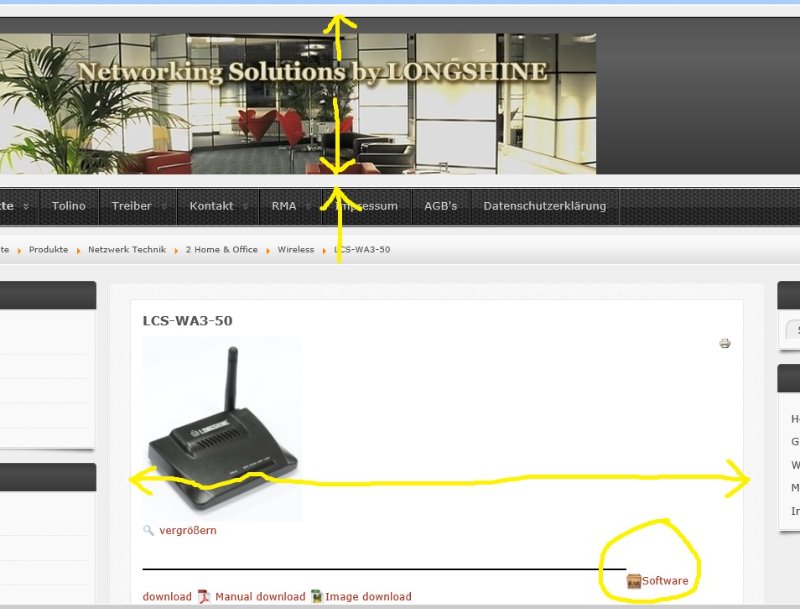Expand the RMA menu dropdown arrow
The width and height of the screenshot is (800, 609).
point(308,206)
